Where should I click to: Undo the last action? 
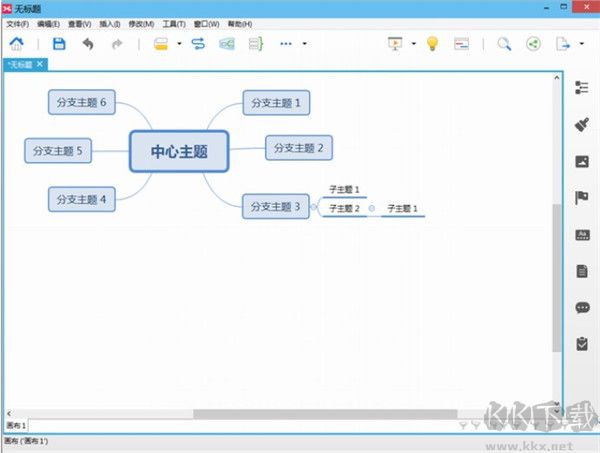pos(88,44)
